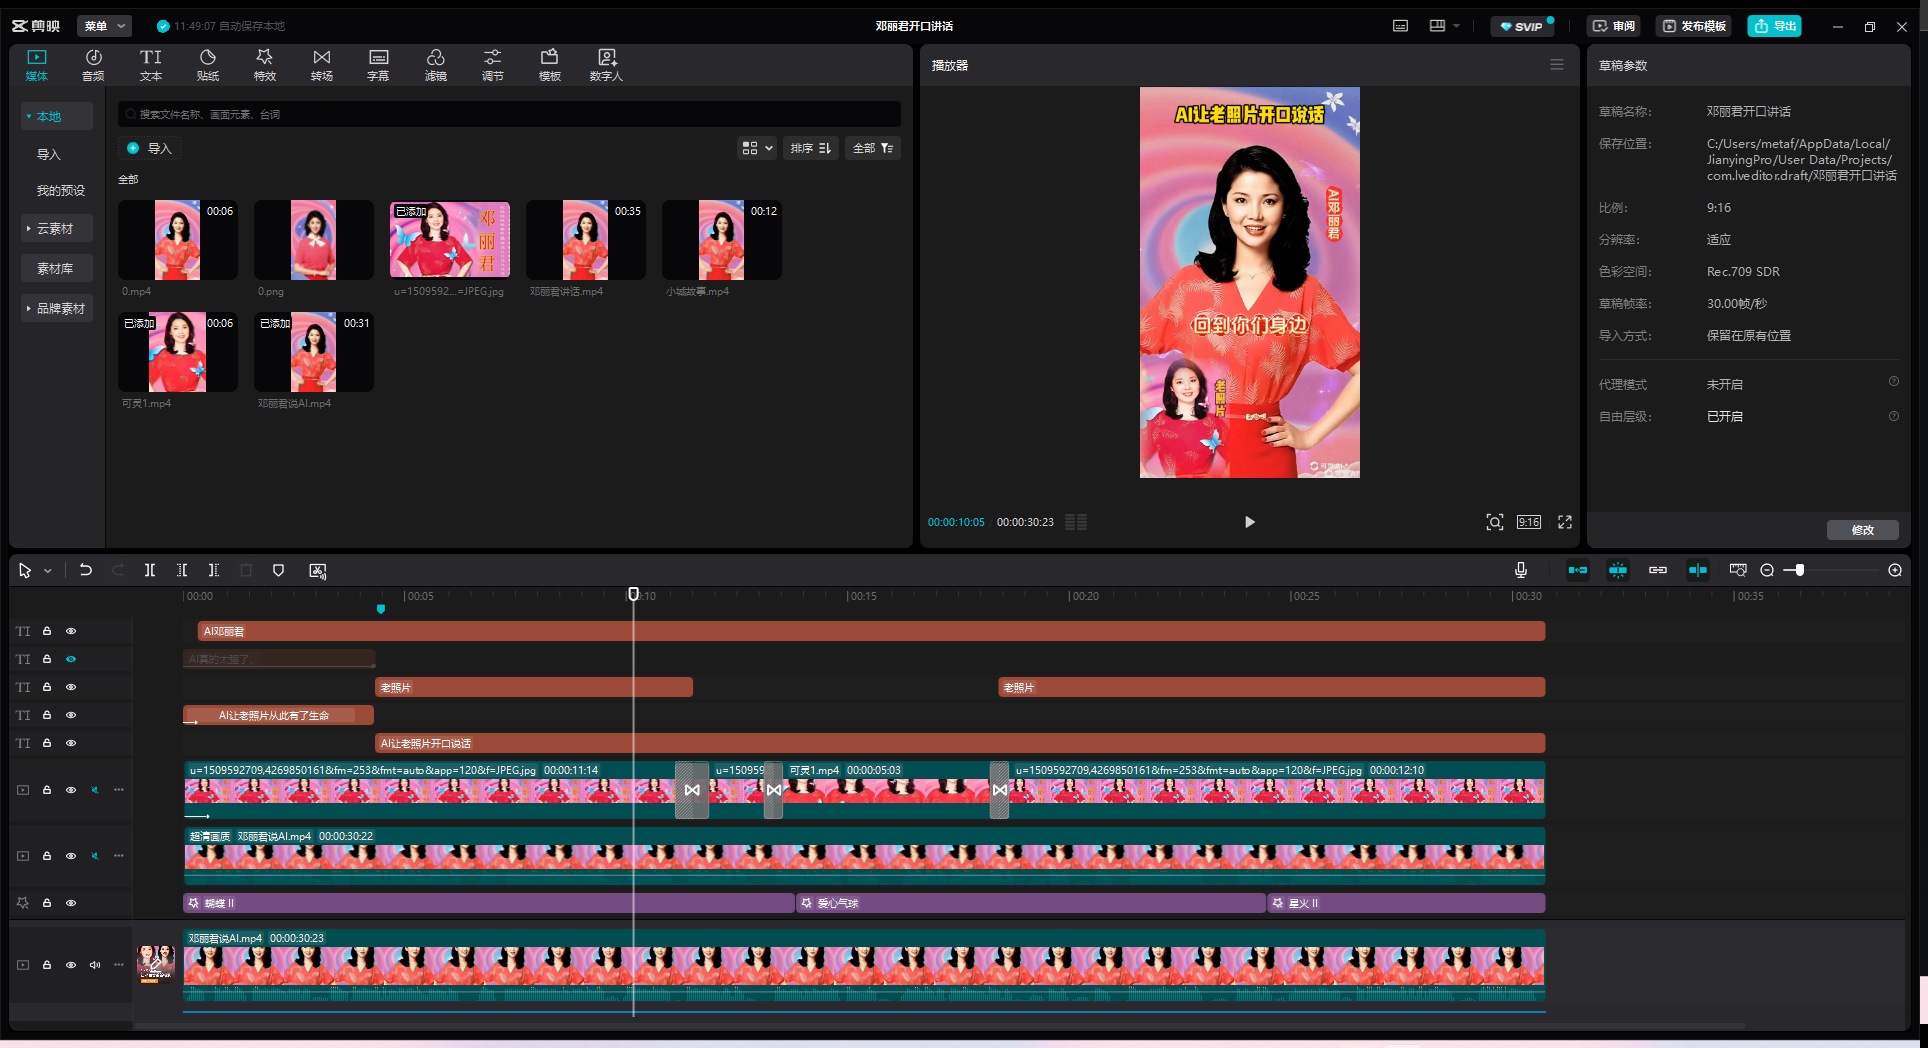Click the info icon beside 自由层级

pos(1894,416)
